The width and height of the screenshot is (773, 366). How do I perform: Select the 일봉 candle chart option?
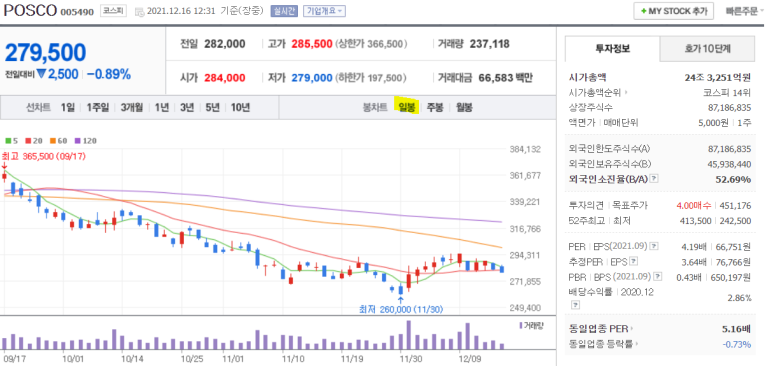pos(407,107)
